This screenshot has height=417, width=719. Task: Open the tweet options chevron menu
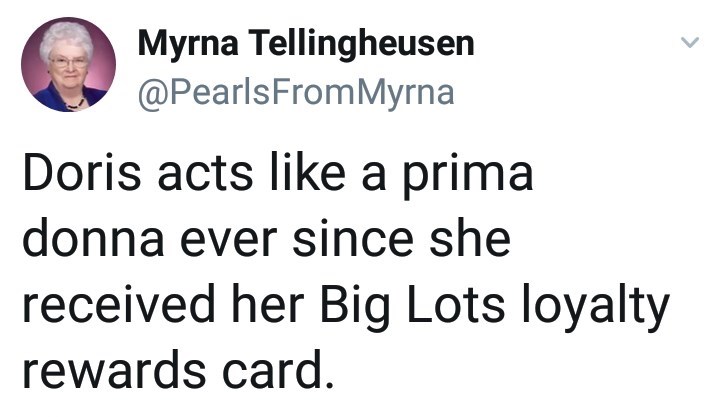click(687, 43)
